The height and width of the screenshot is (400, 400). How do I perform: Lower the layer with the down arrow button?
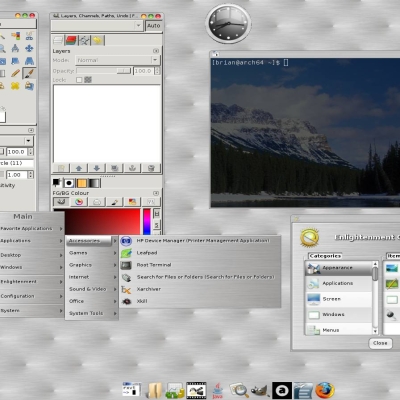click(97, 168)
